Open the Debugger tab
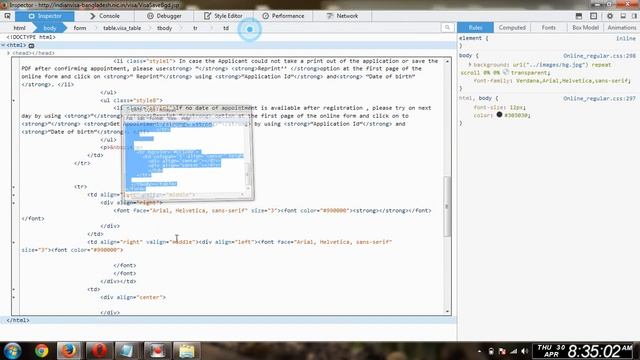Image resolution: width=640 pixels, height=360 pixels. 164,16
